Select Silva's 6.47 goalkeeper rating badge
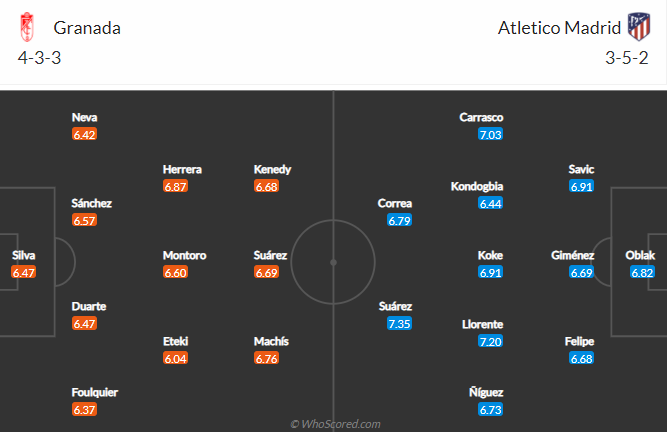The image size is (667, 432). point(23,273)
